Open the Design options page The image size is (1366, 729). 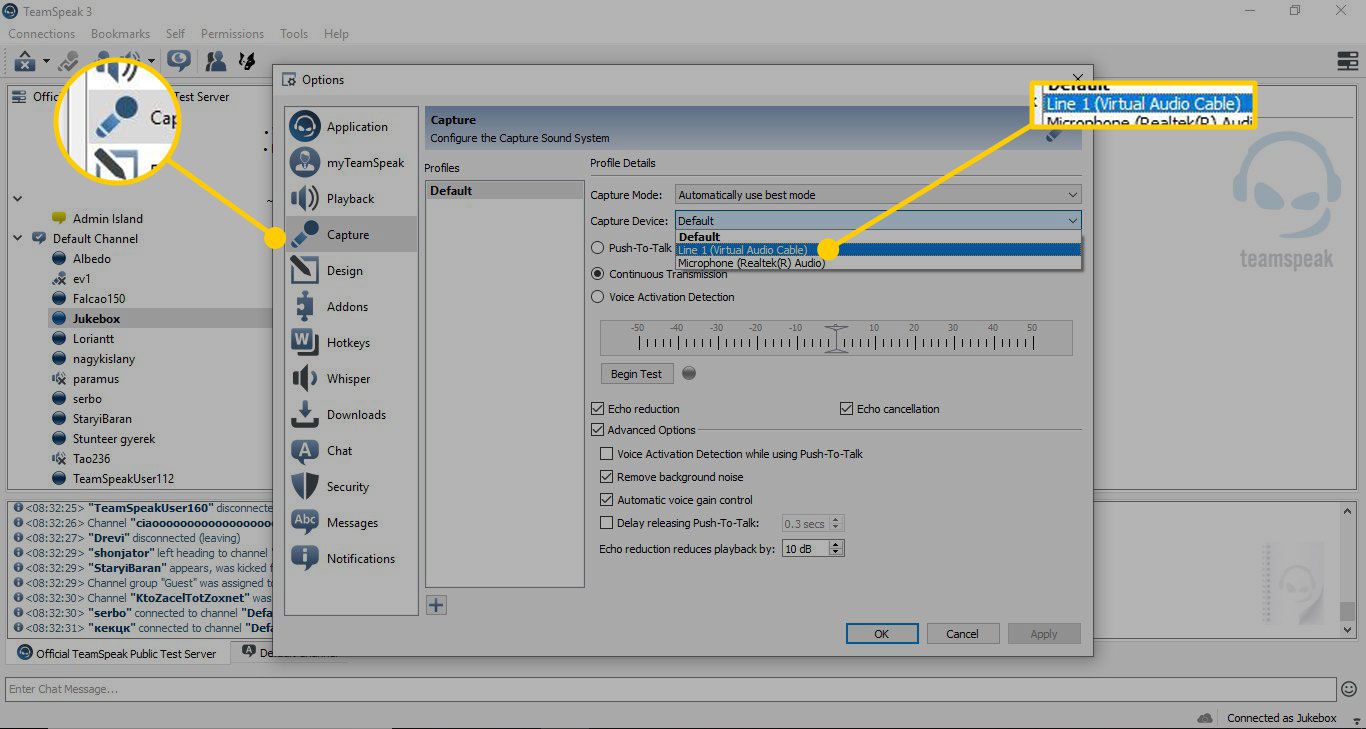point(351,271)
